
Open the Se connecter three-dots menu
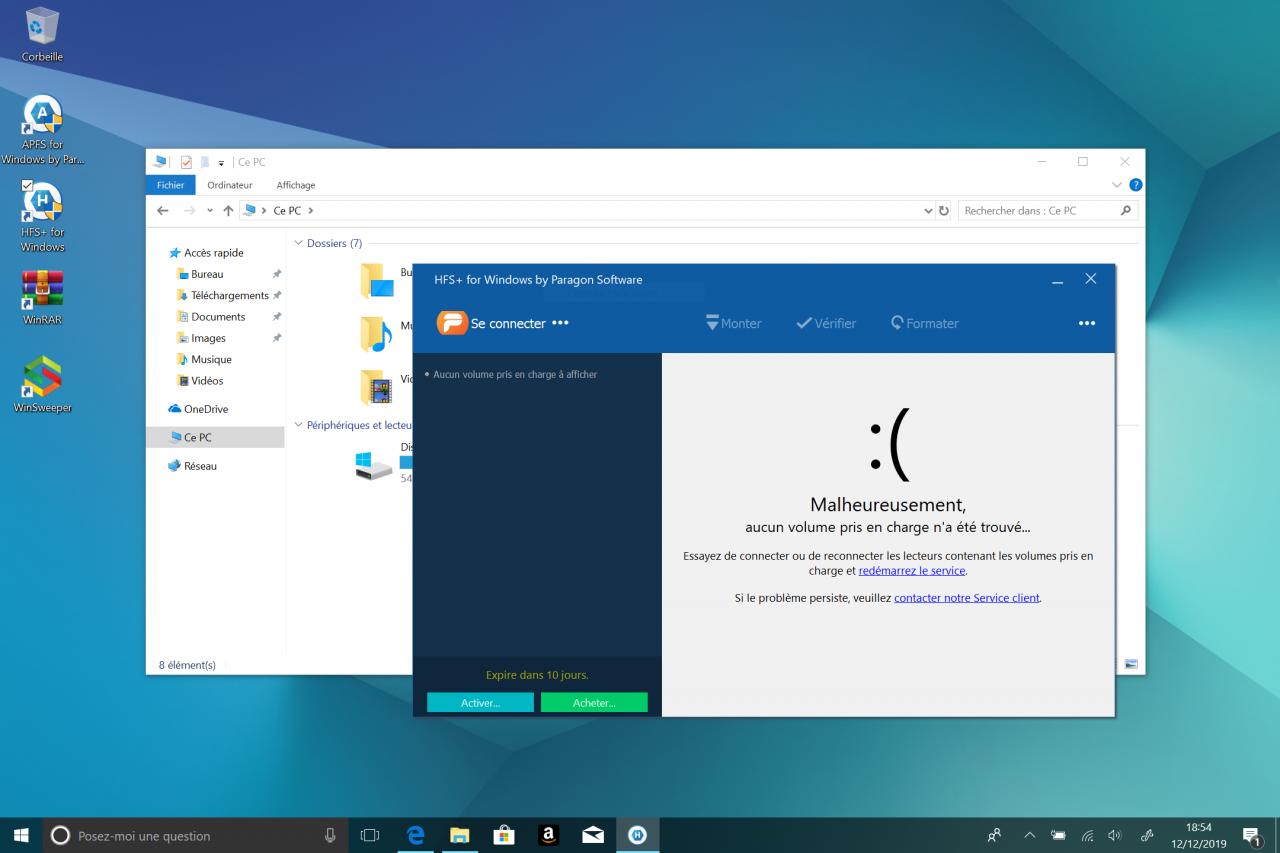[x=560, y=323]
